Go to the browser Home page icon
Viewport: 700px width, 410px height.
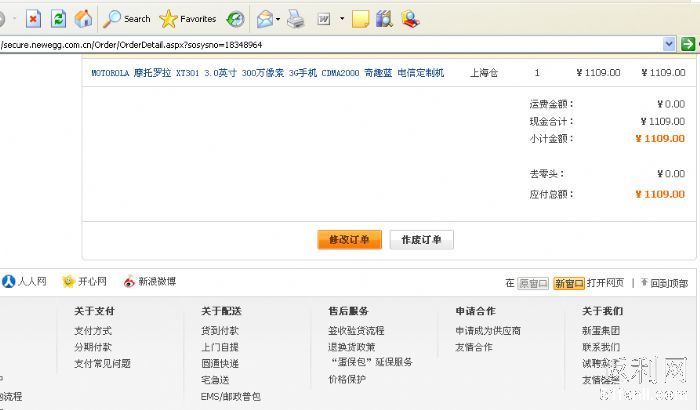tap(84, 18)
